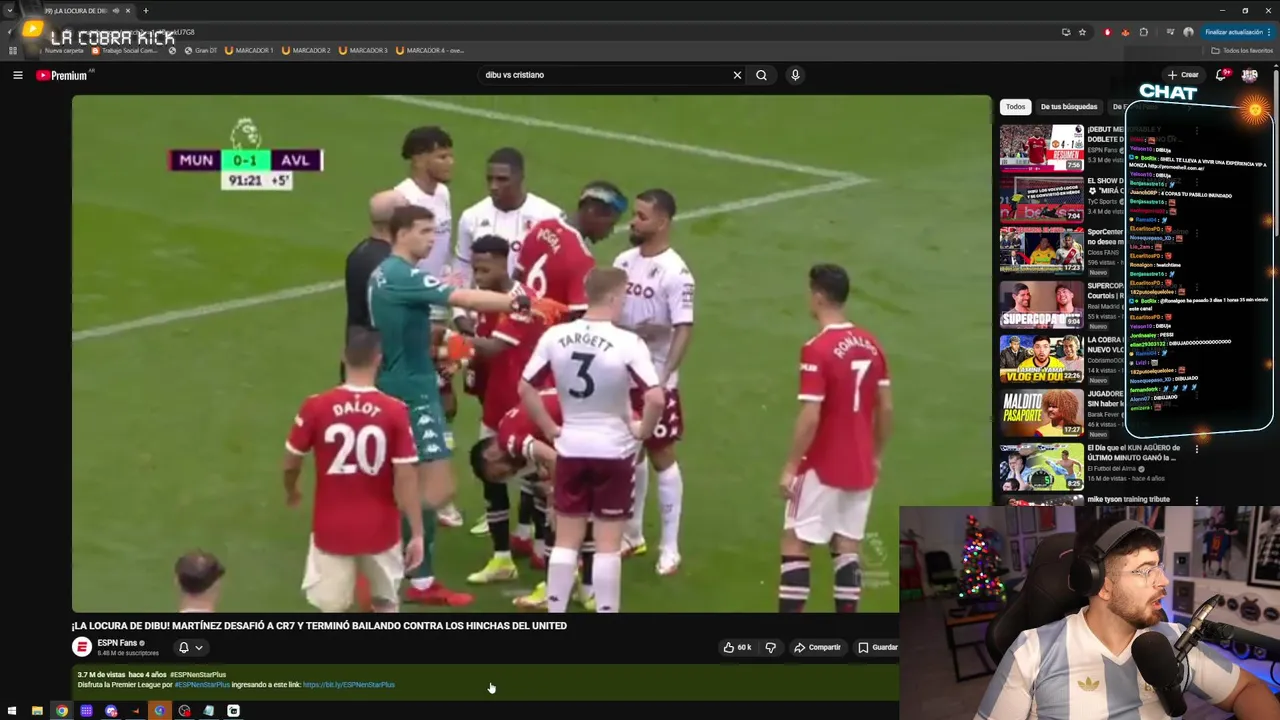Dislike the video with the thumbs down
Viewport: 1280px width, 720px height.
tap(770, 648)
